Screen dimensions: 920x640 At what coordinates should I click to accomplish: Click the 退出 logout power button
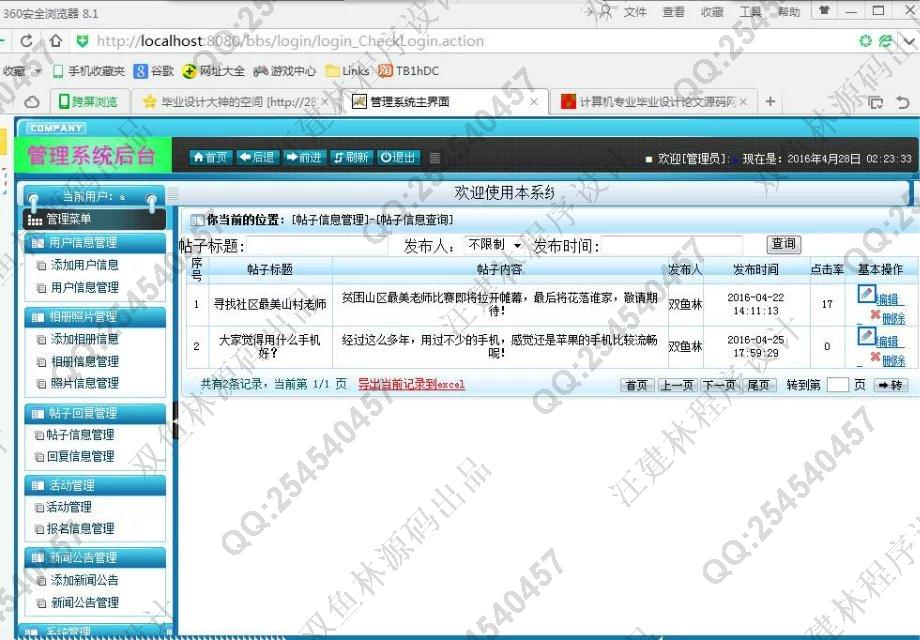click(x=398, y=157)
